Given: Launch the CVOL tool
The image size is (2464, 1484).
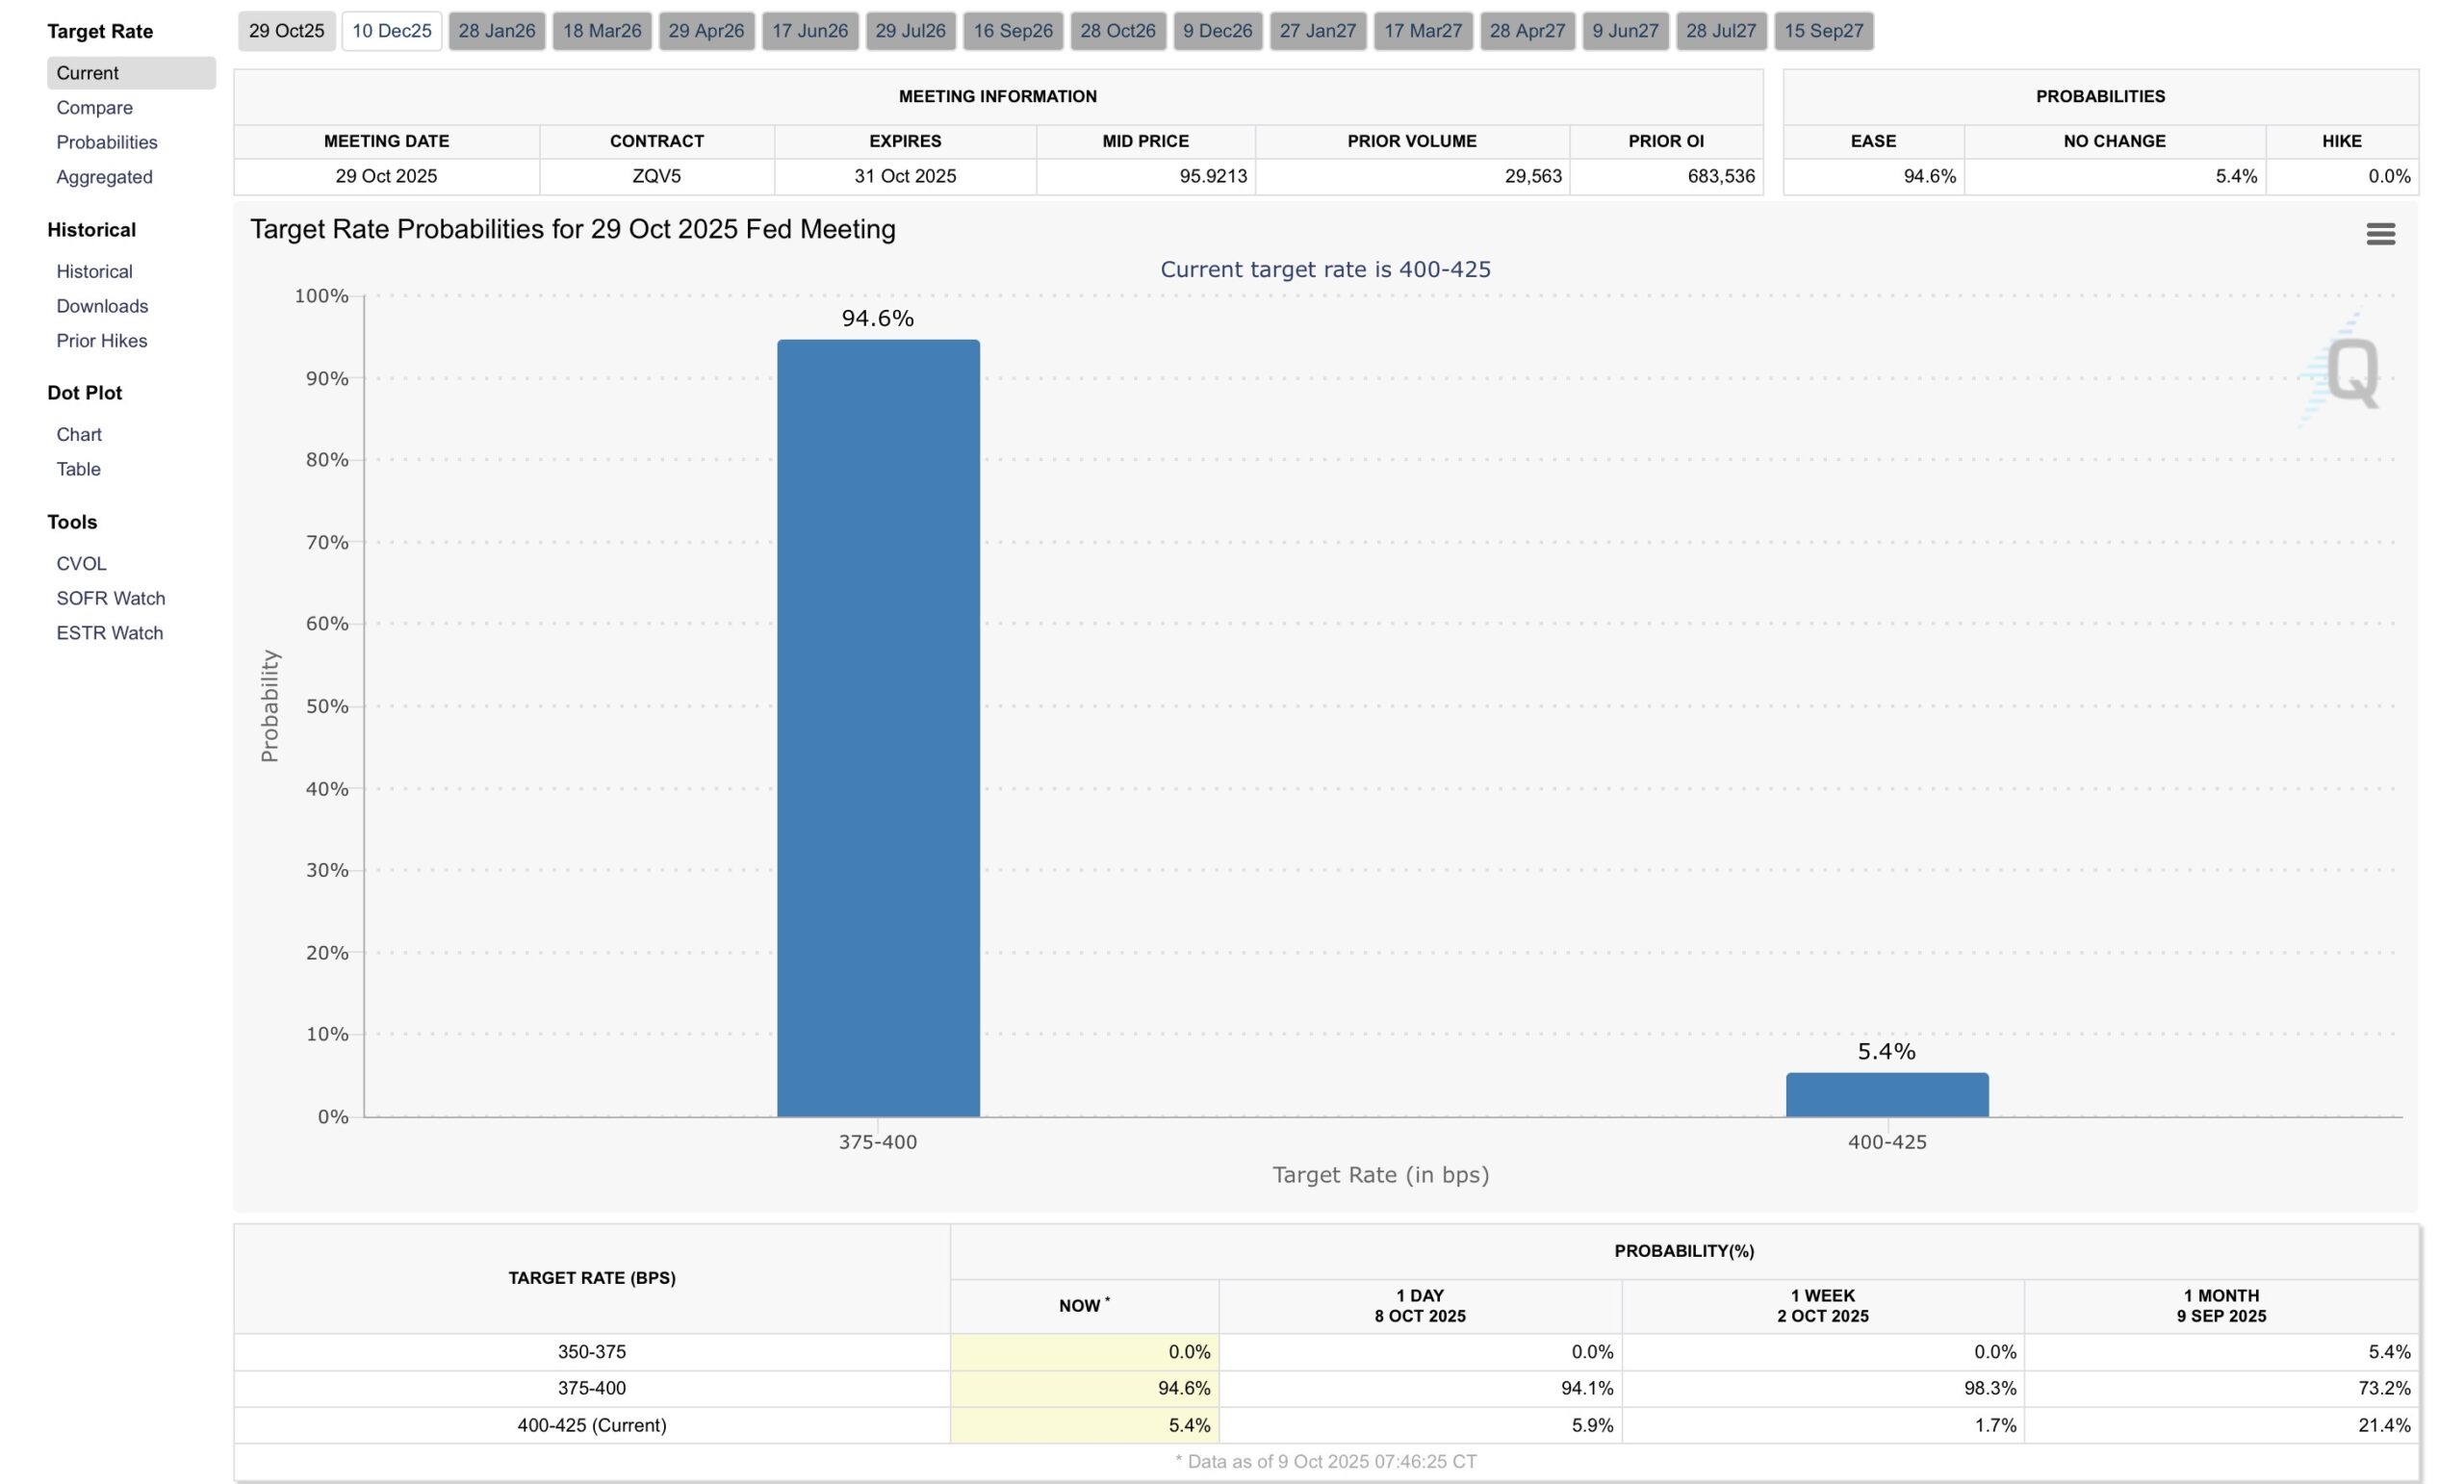Looking at the screenshot, I should [81, 564].
